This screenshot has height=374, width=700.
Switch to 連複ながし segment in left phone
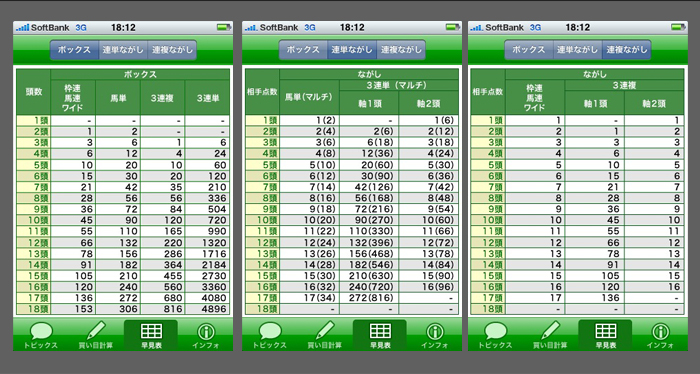(172, 50)
